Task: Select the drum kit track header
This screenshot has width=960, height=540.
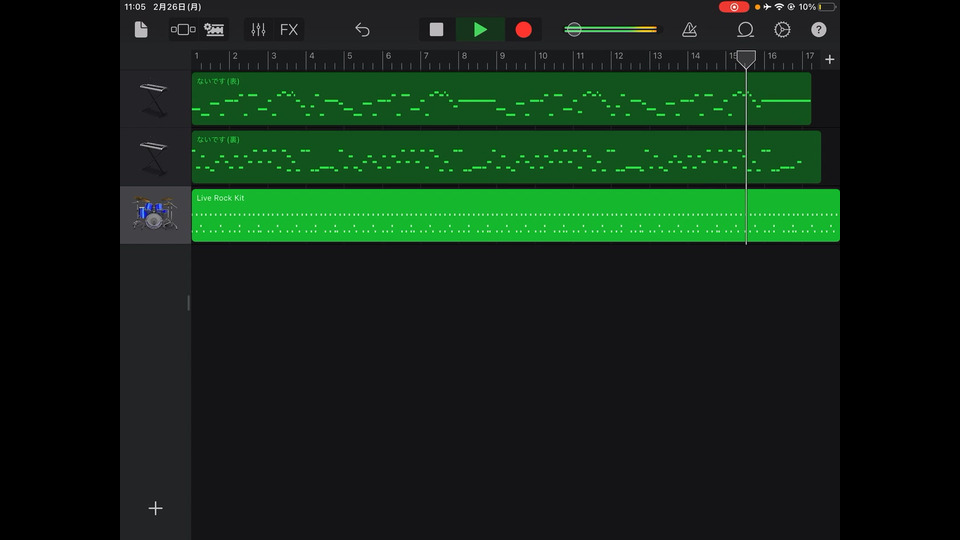Action: tap(156, 215)
